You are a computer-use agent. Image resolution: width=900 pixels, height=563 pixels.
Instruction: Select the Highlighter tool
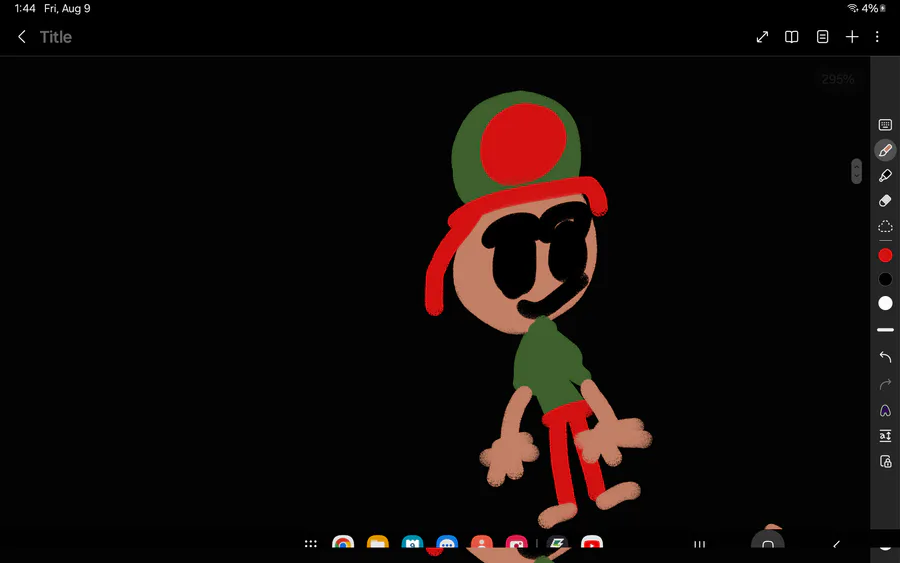[x=885, y=176]
